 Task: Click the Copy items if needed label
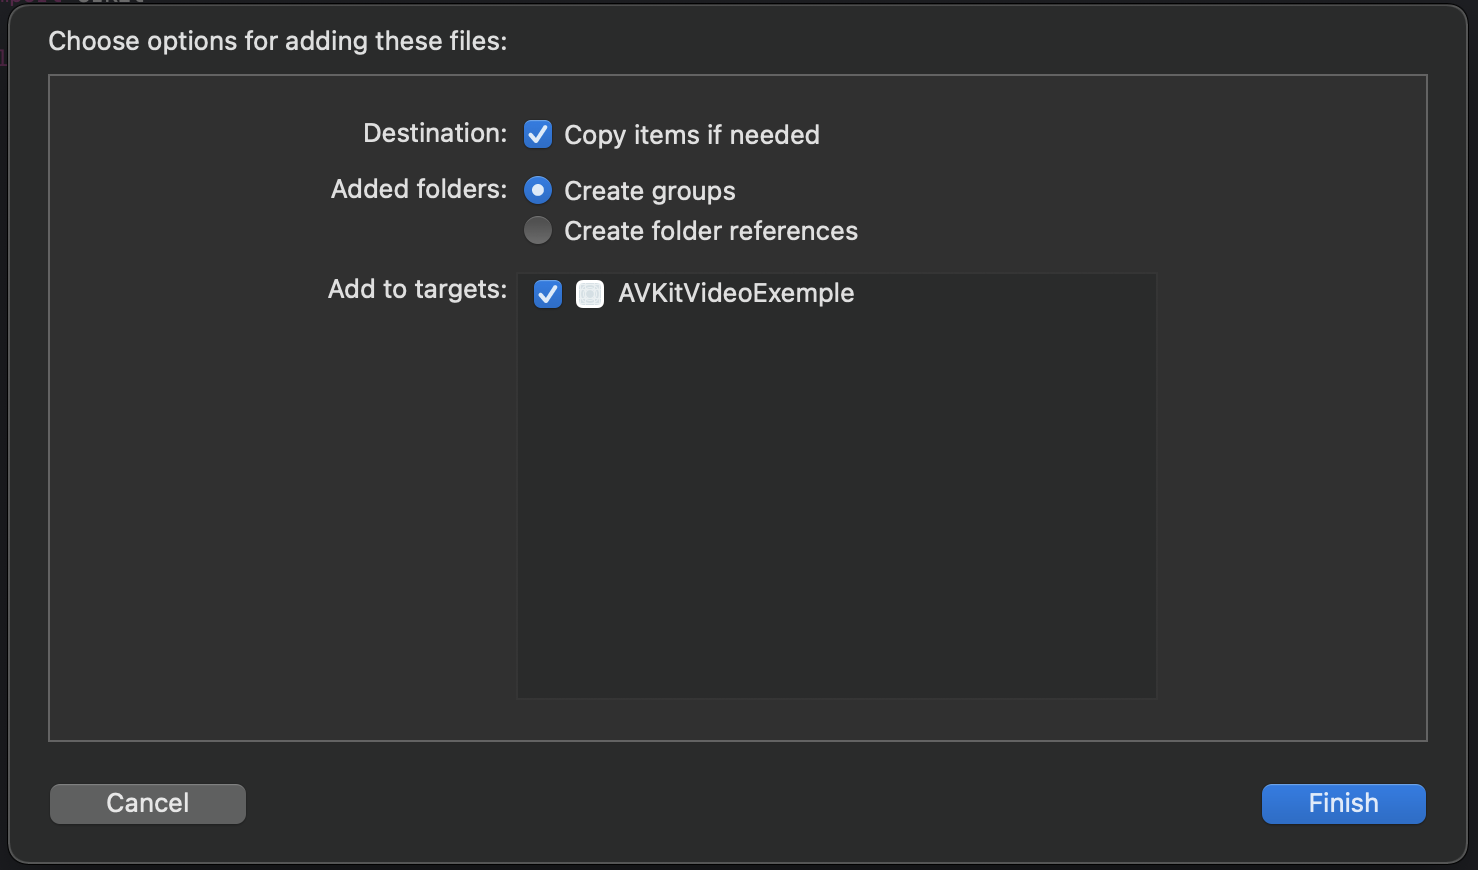[692, 135]
